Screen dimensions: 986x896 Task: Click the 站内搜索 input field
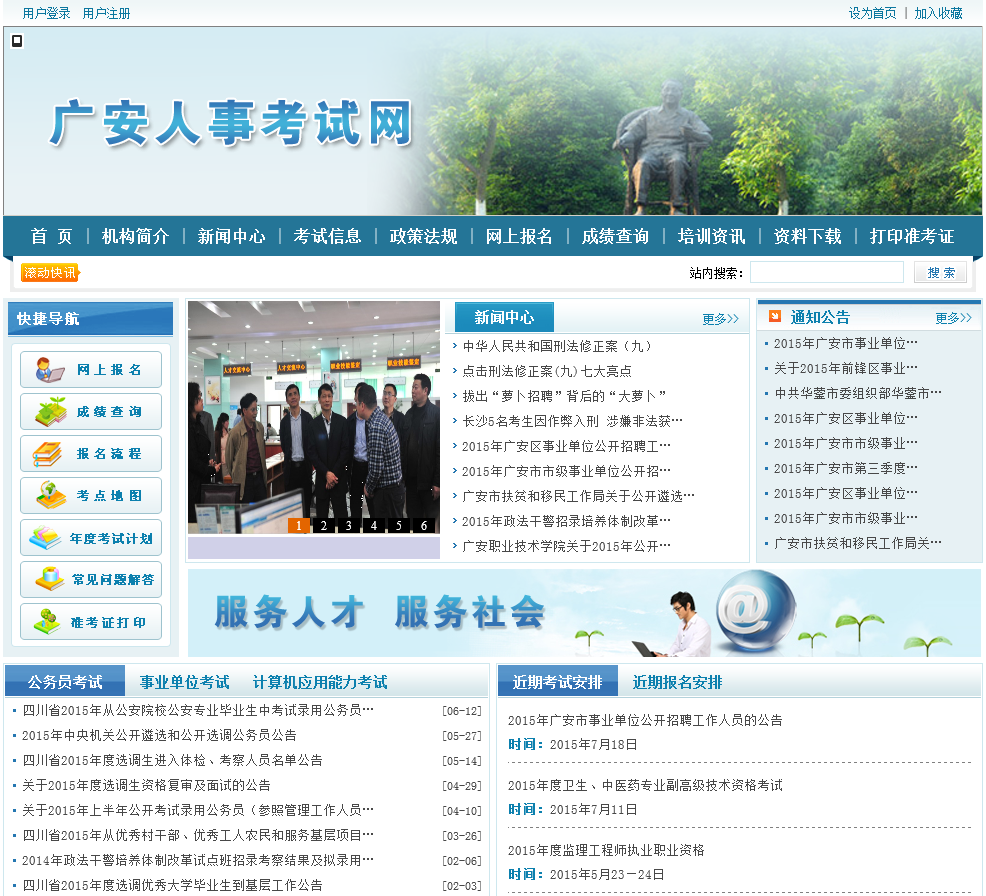(x=827, y=272)
